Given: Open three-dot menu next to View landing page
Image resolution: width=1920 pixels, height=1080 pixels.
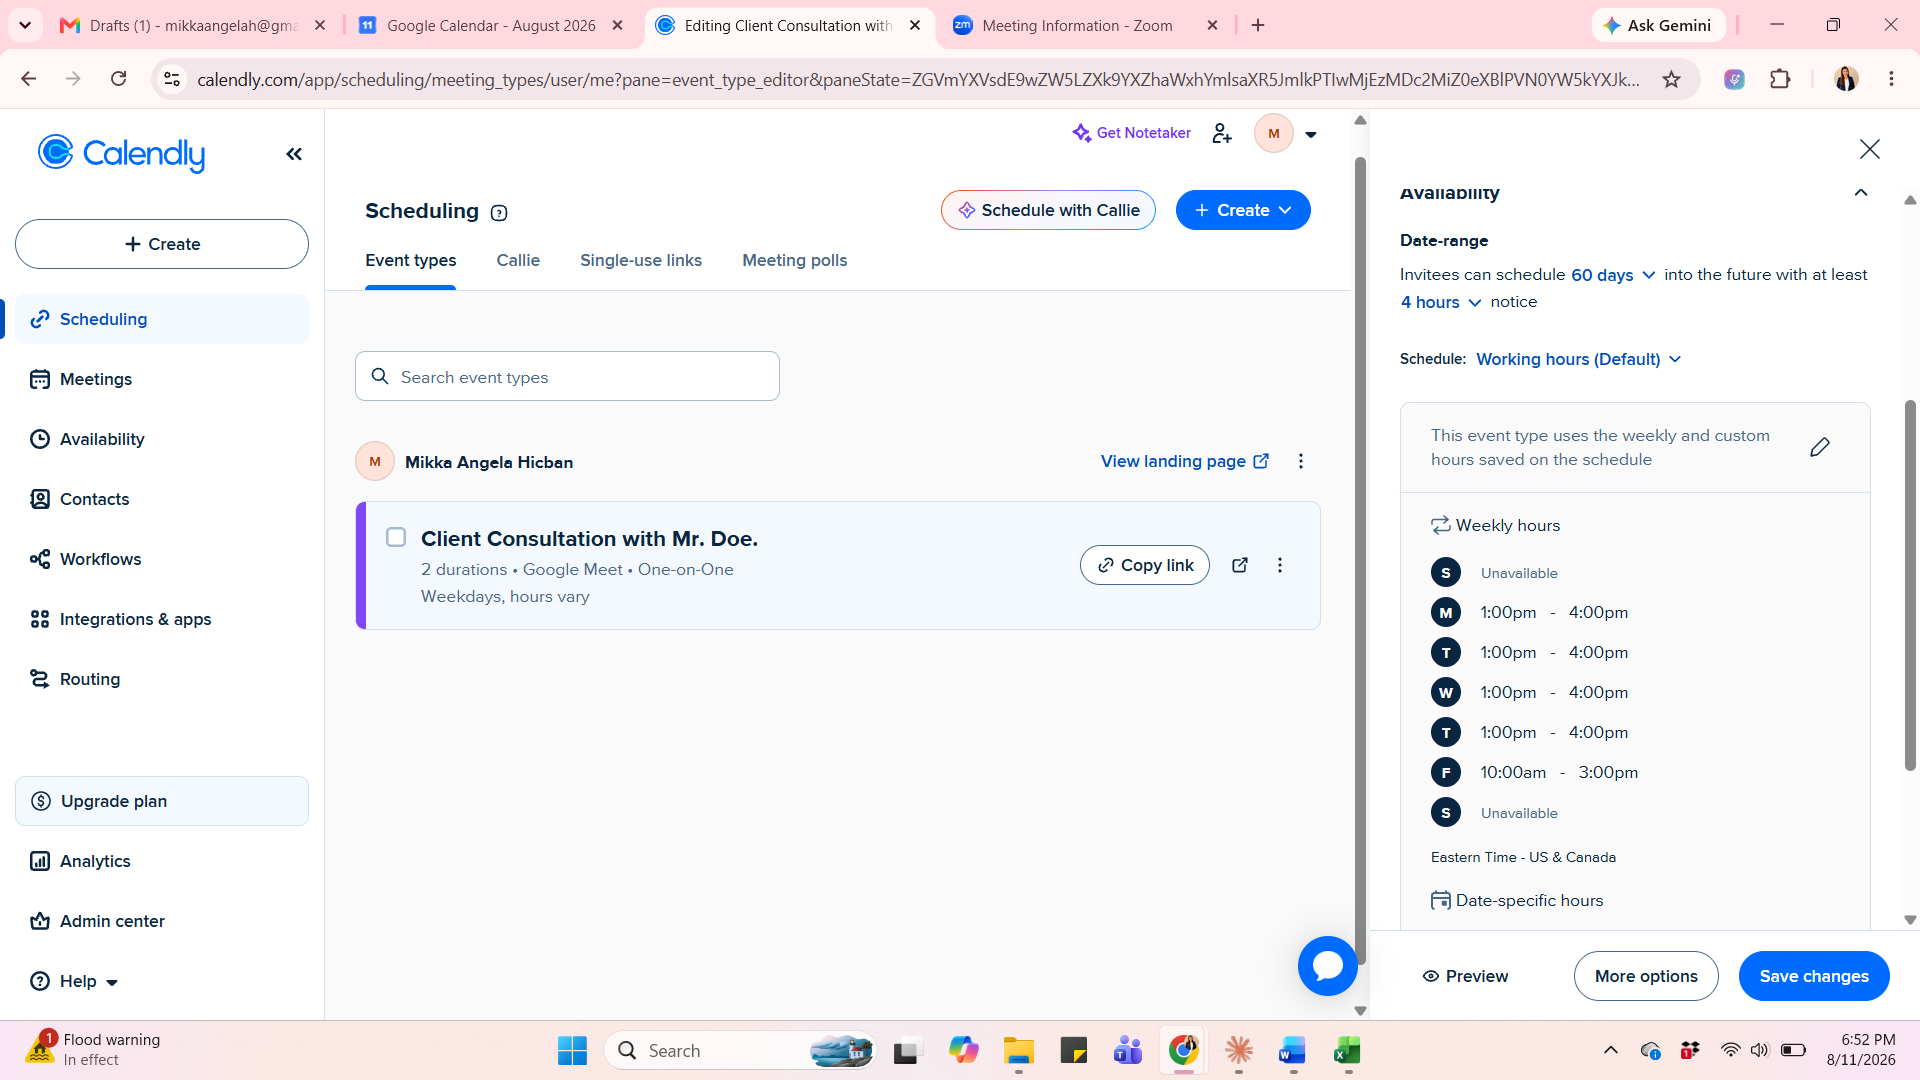Looking at the screenshot, I should click(x=1301, y=461).
